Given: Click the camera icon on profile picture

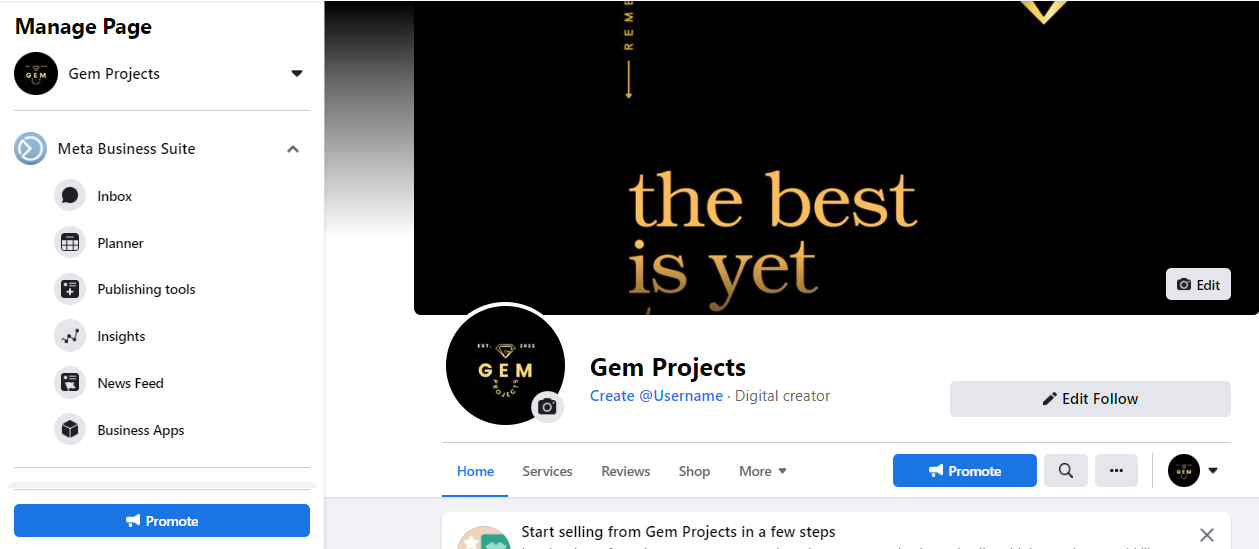Looking at the screenshot, I should [x=547, y=407].
